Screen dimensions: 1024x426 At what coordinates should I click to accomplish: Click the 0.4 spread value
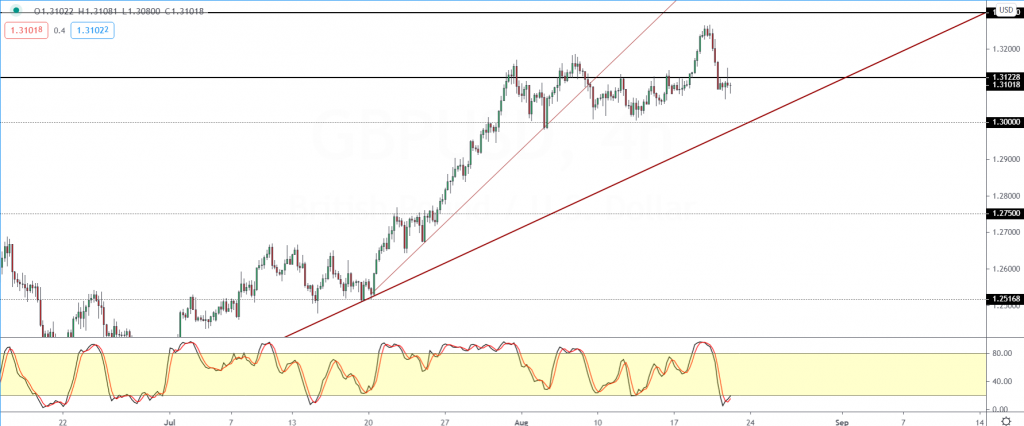click(x=59, y=30)
